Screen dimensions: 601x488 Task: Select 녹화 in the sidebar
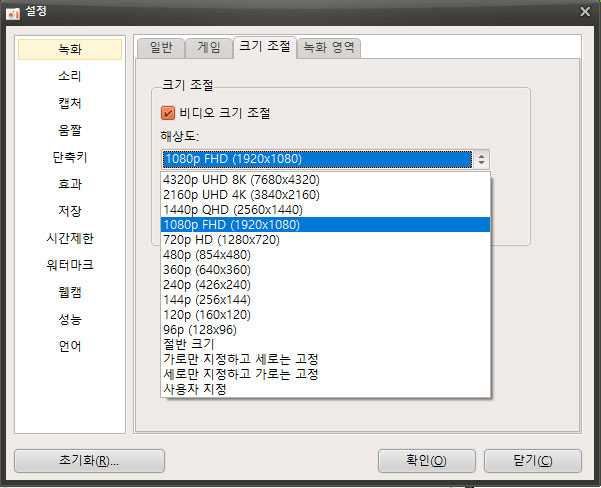click(x=70, y=49)
